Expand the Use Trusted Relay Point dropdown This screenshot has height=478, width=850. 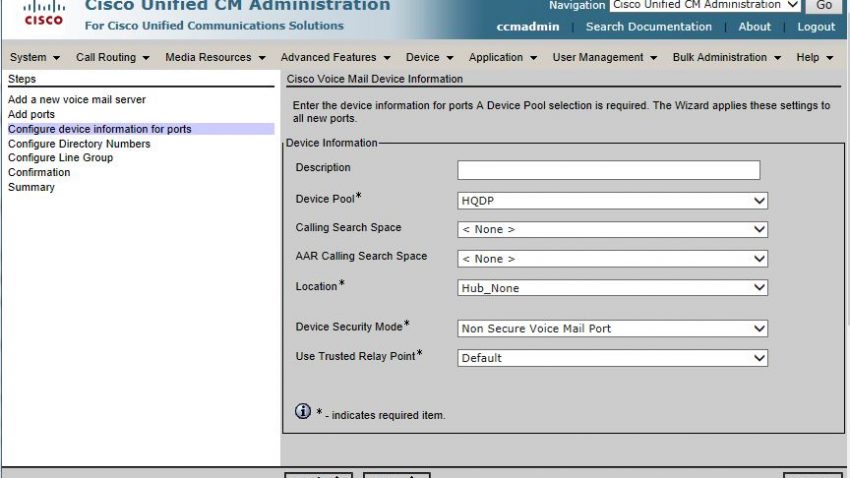[x=612, y=358]
